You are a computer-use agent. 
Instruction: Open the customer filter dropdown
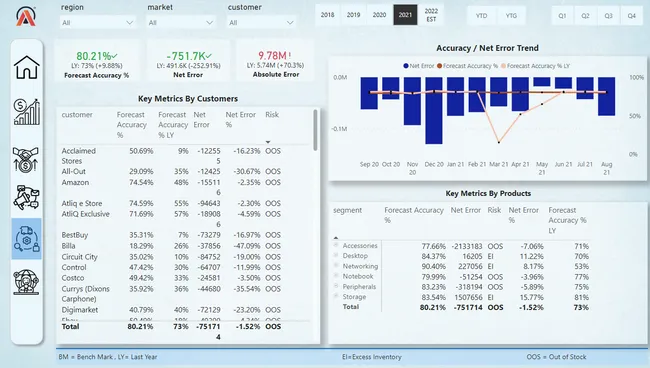(x=261, y=22)
